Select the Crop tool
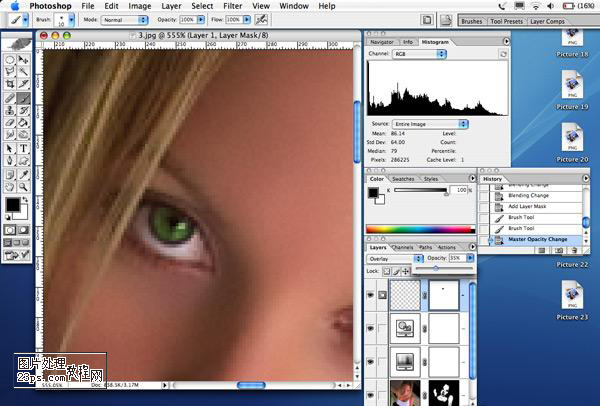600x406 pixels. click(x=10, y=84)
